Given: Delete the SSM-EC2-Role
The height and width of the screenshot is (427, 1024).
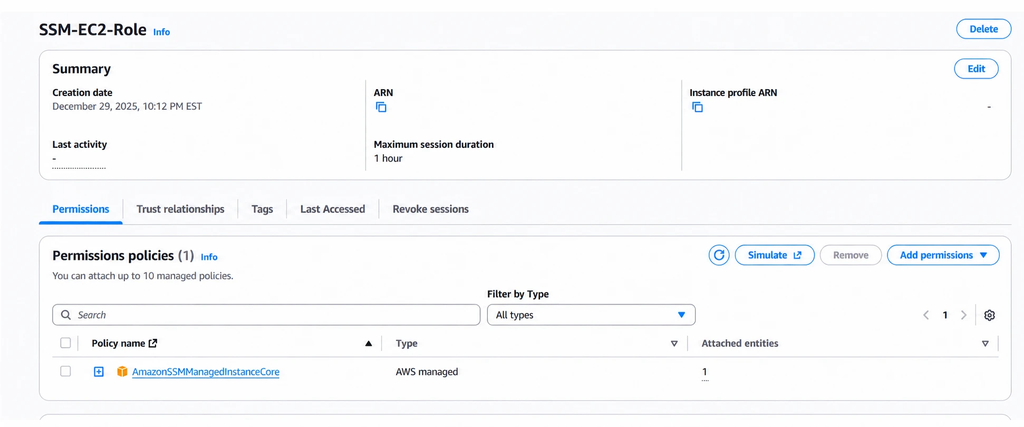Looking at the screenshot, I should point(984,29).
